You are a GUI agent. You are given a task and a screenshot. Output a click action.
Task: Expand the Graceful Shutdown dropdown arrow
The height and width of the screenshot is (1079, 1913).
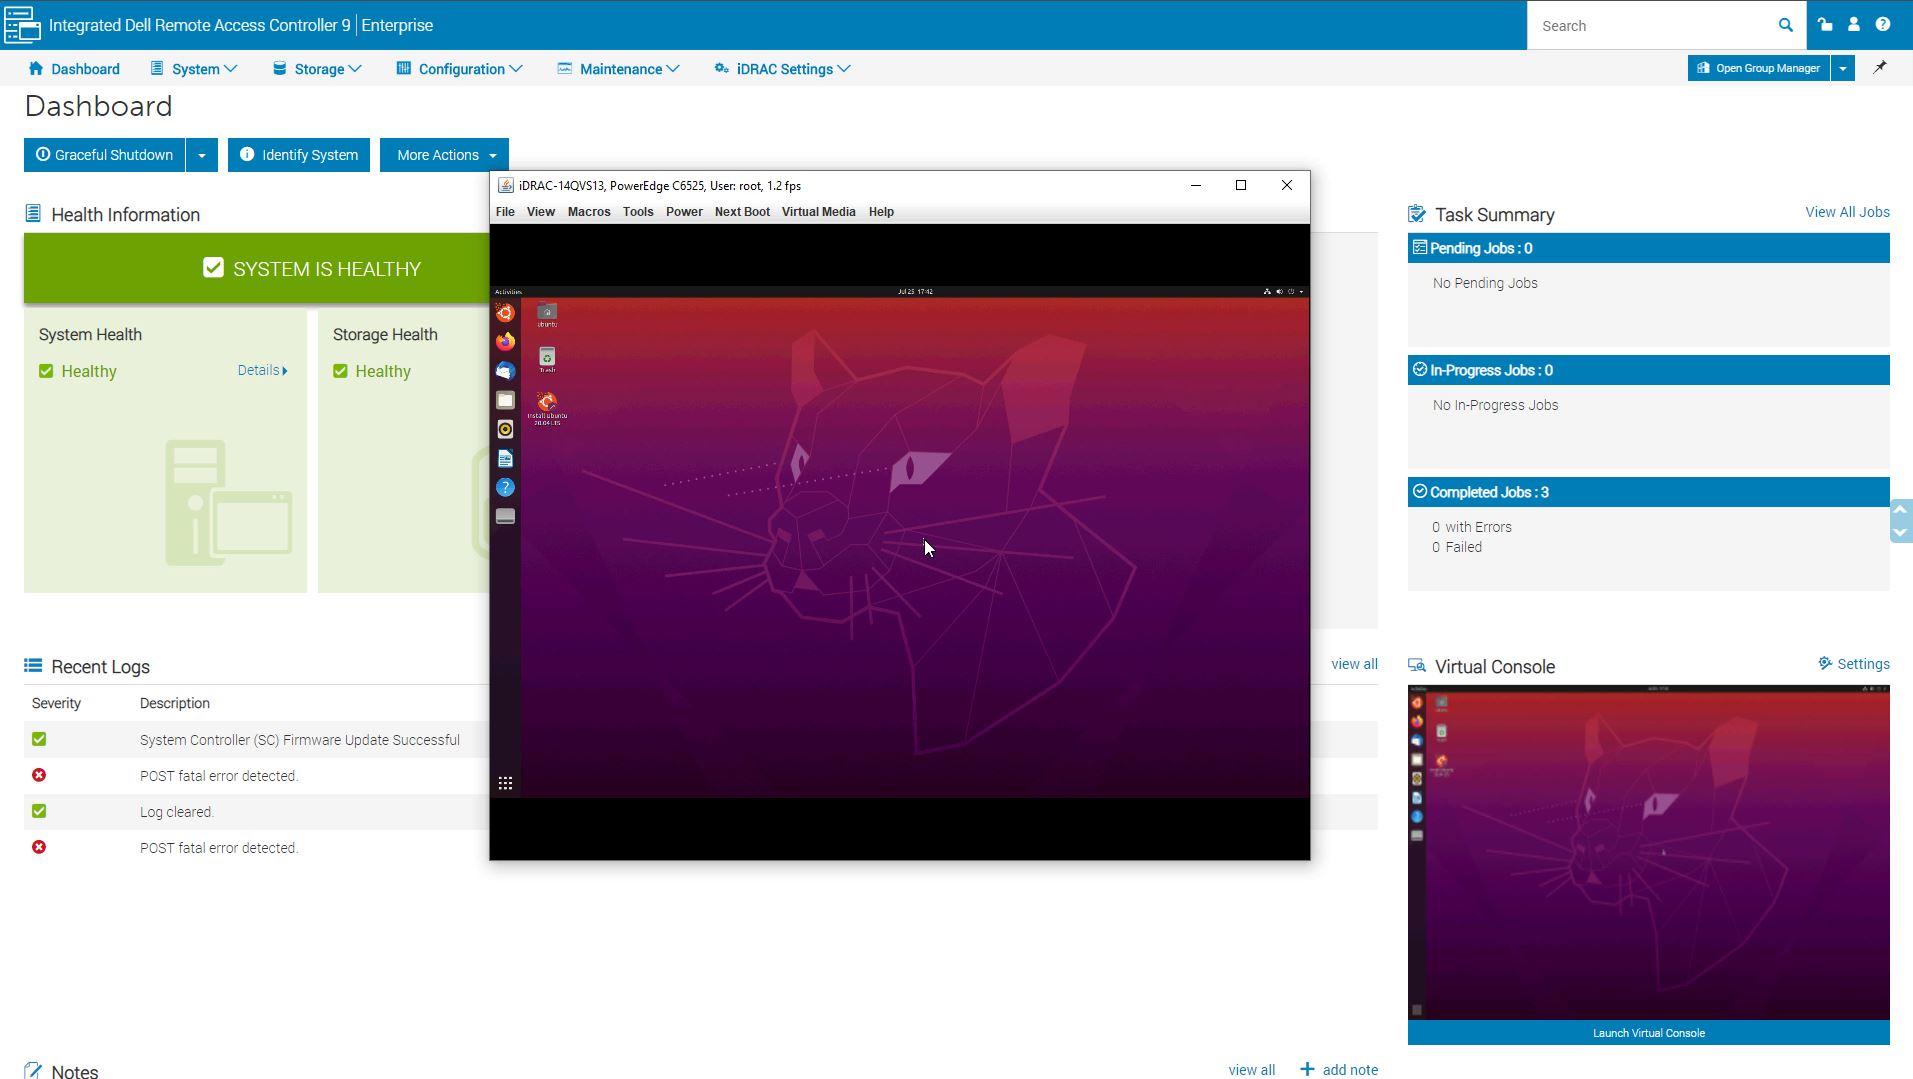click(201, 155)
